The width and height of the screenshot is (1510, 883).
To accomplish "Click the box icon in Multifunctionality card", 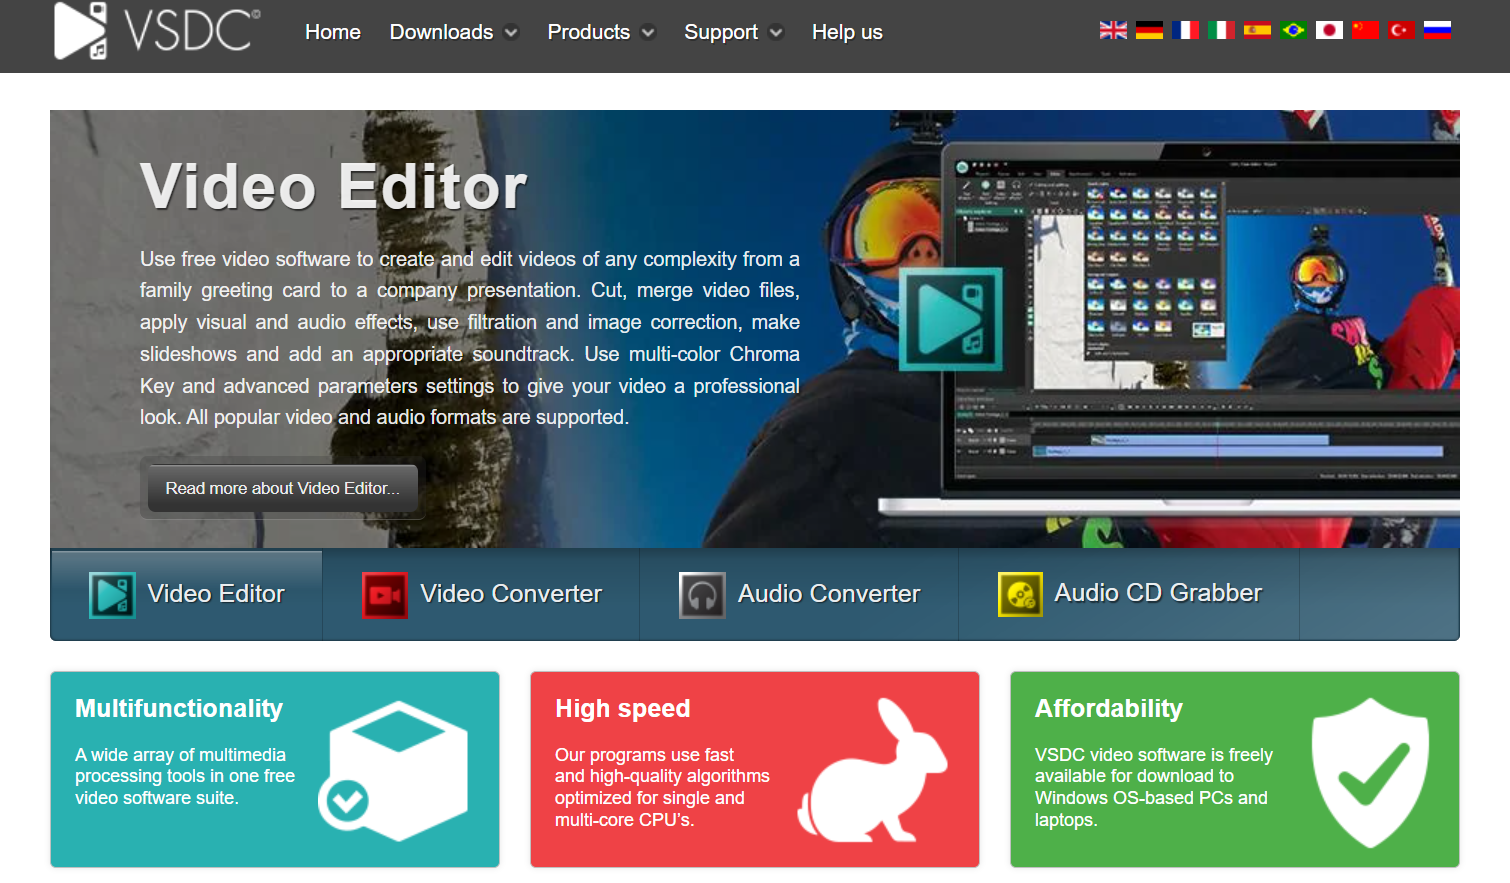I will click(x=393, y=771).
